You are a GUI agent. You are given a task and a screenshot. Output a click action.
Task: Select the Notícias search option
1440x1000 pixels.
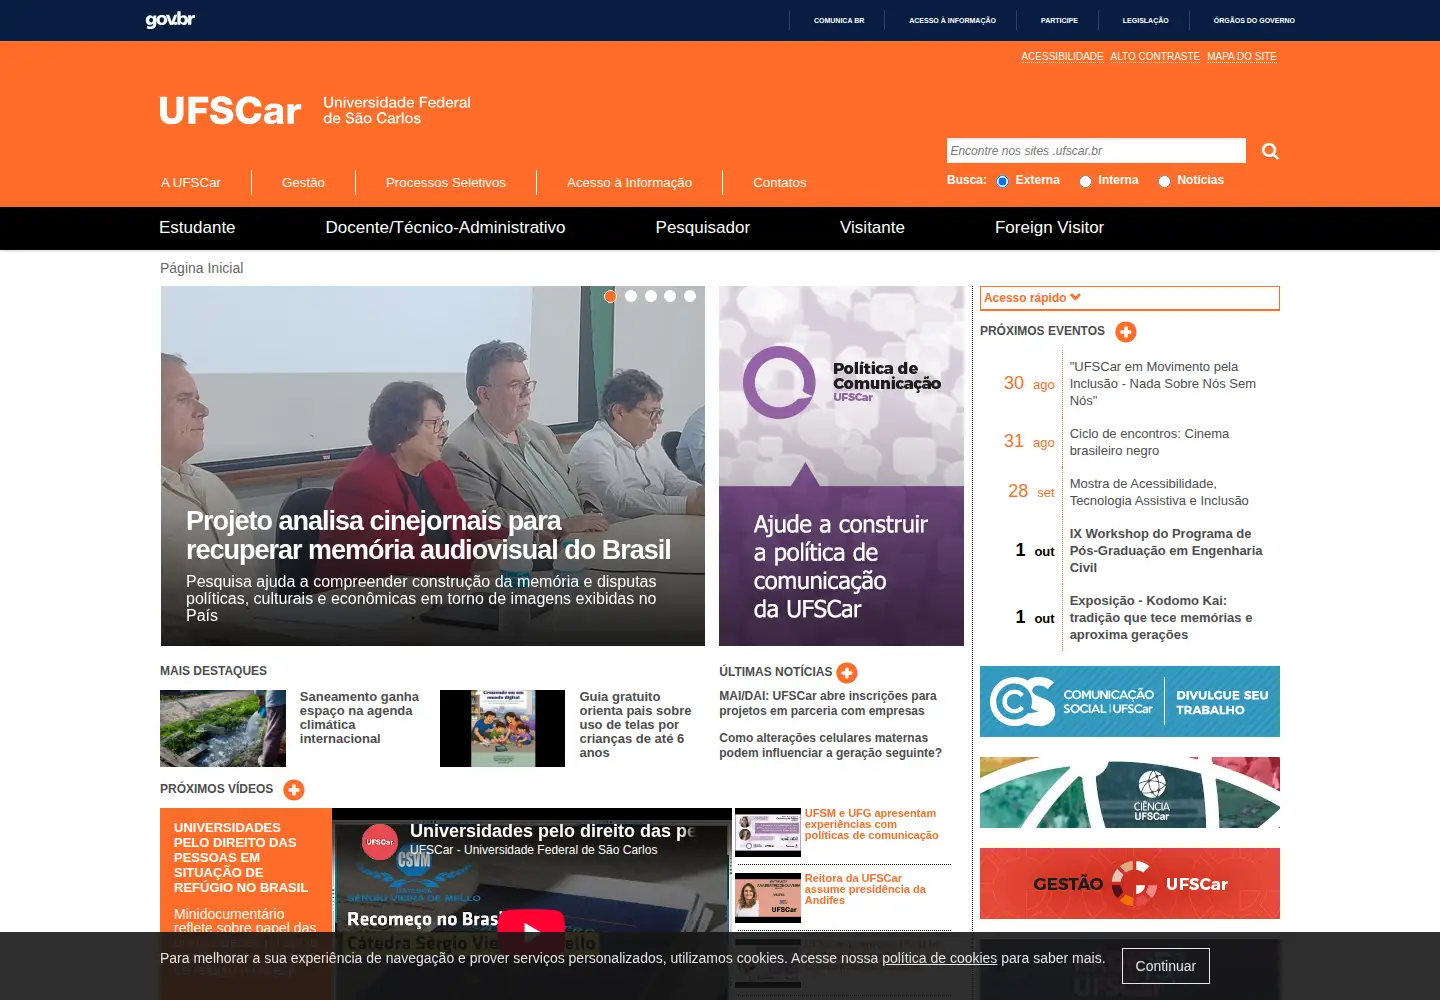[1164, 181]
